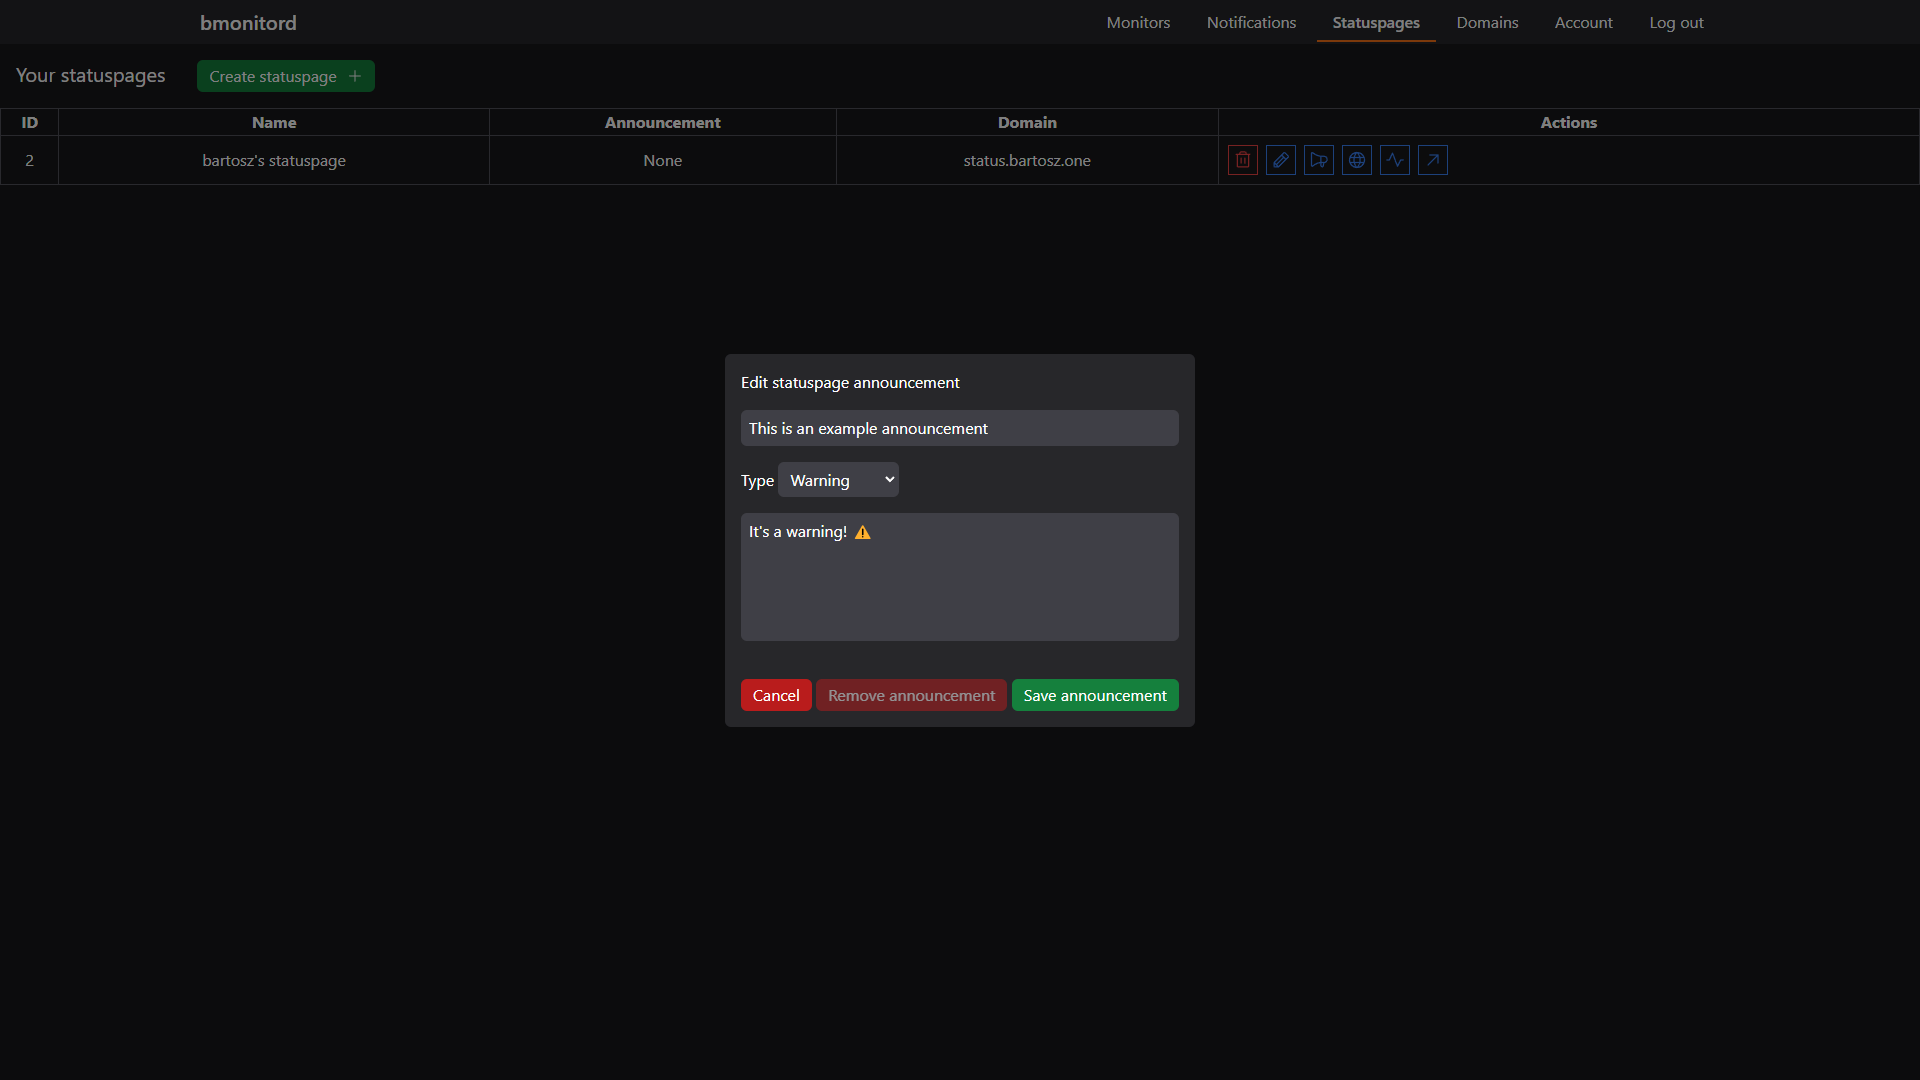Click the announcement title input field

coord(959,427)
